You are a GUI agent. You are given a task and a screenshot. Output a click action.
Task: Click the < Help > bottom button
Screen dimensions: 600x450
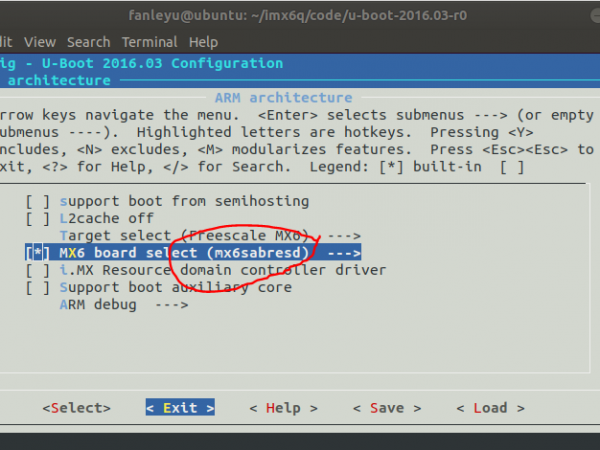(x=283, y=408)
